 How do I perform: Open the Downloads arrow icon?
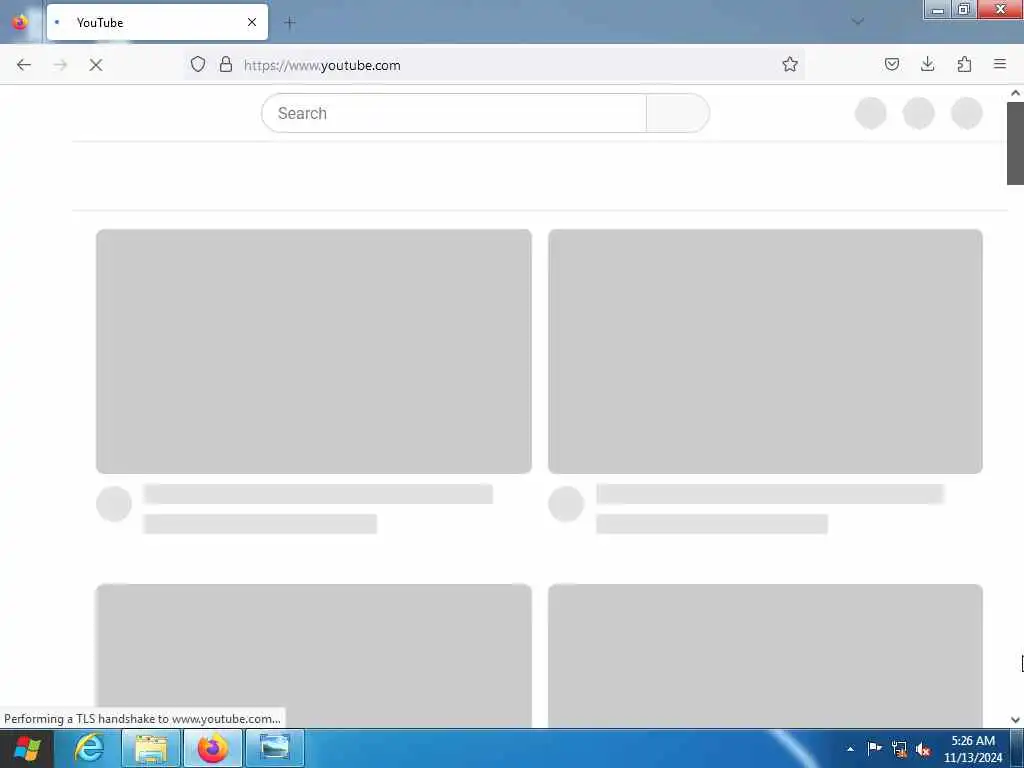point(927,64)
